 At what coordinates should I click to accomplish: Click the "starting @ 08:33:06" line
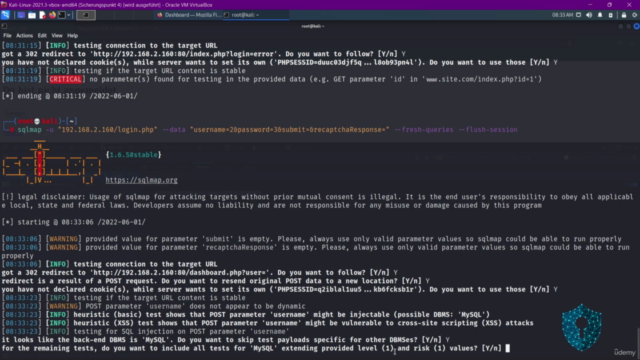click(x=73, y=222)
